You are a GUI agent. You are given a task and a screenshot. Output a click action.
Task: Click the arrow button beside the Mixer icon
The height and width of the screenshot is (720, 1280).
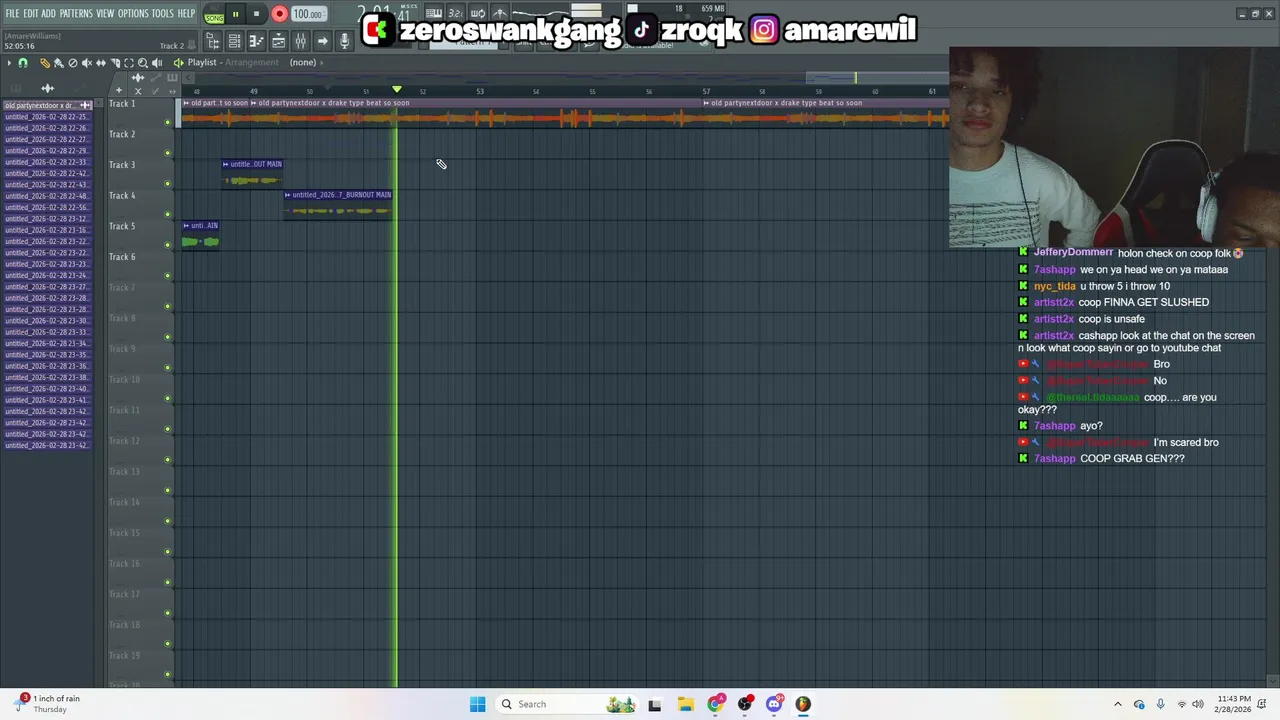coord(322,41)
